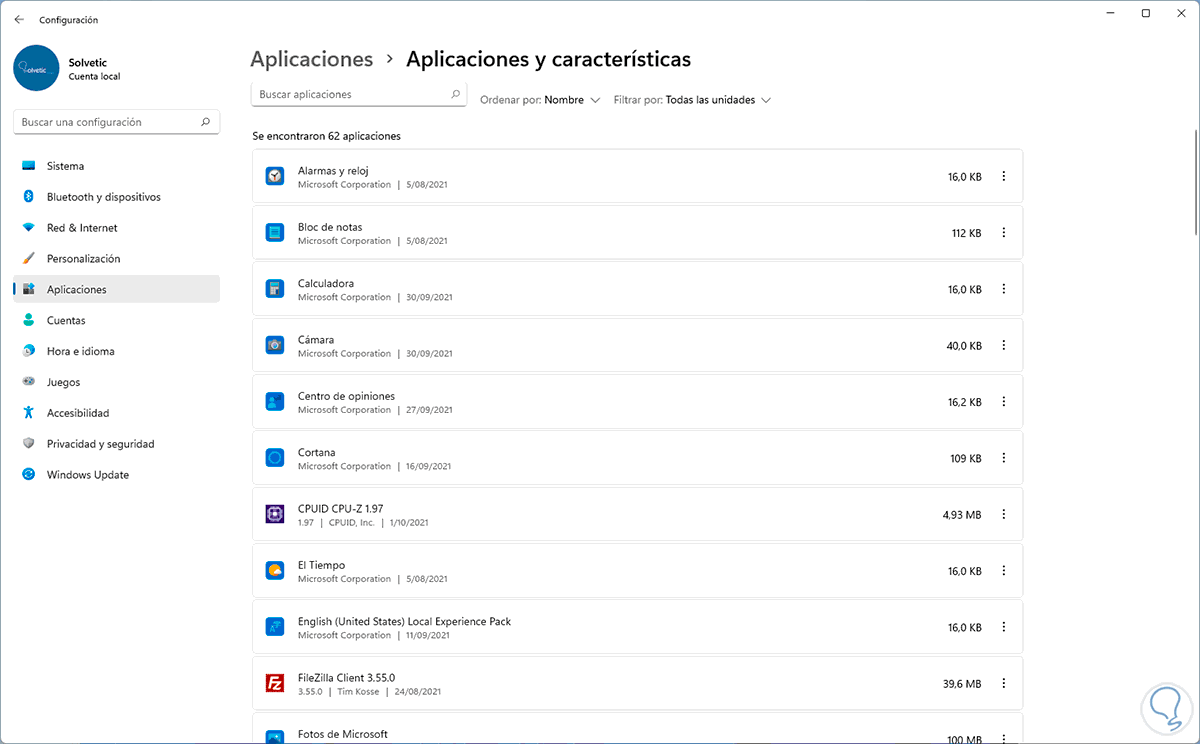
Task: Click the Cámara app icon
Action: 275,345
